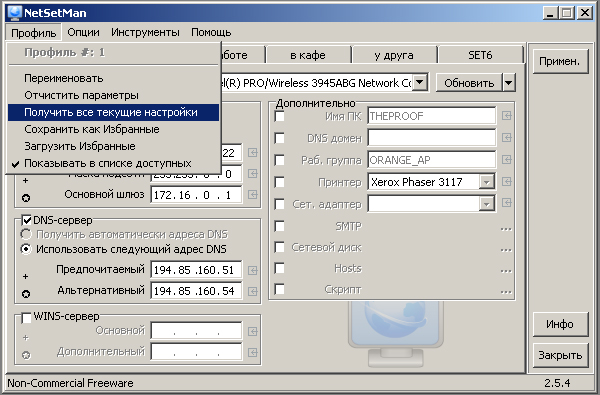Click into the Альтернативный DNS address field
Image resolution: width=600 pixels, height=395 pixels.
[x=196, y=291]
